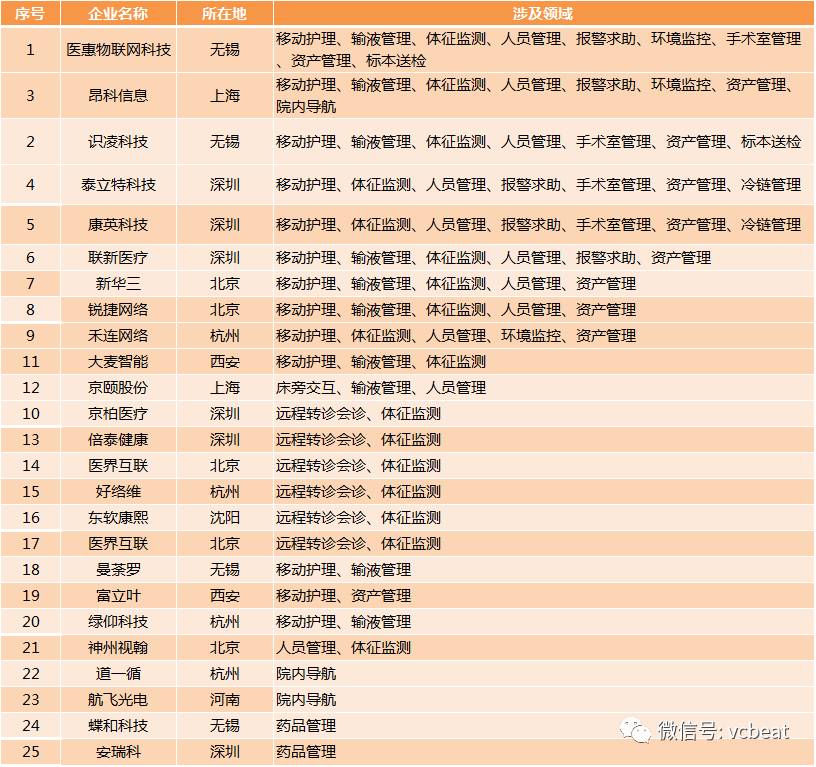816x767 pixels.
Task: Click 西安 in the 大麦智能 row
Action: coord(224,361)
